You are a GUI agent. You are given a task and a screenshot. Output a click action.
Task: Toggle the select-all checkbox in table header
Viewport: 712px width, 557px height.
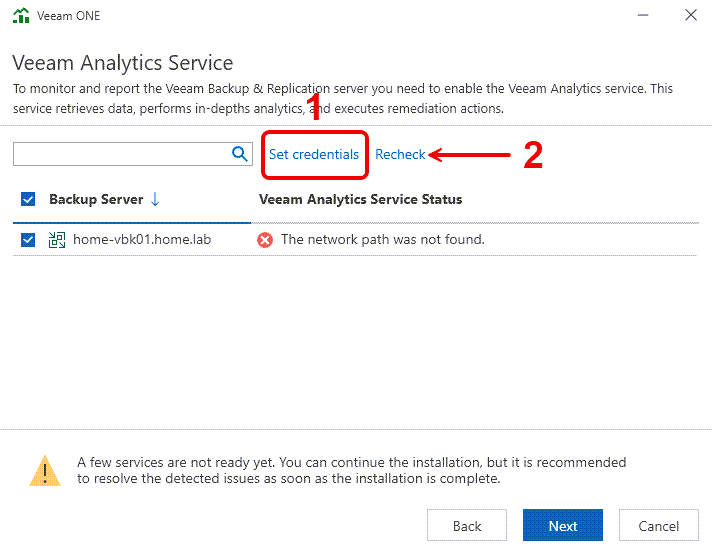tap(28, 199)
